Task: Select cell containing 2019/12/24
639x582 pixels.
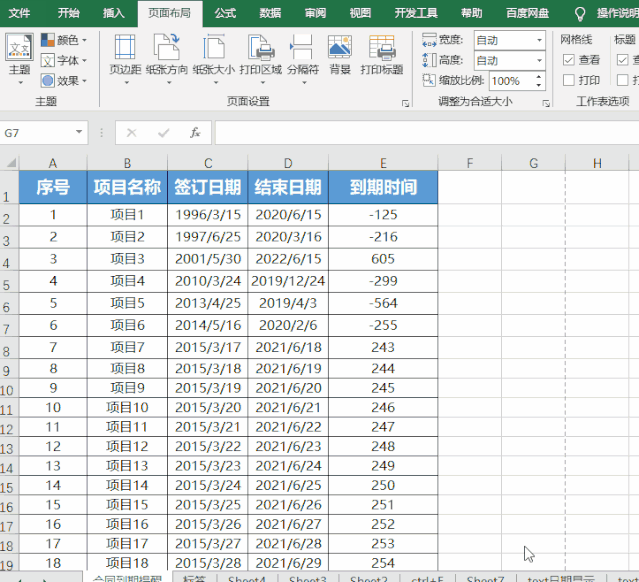Action: click(x=288, y=281)
